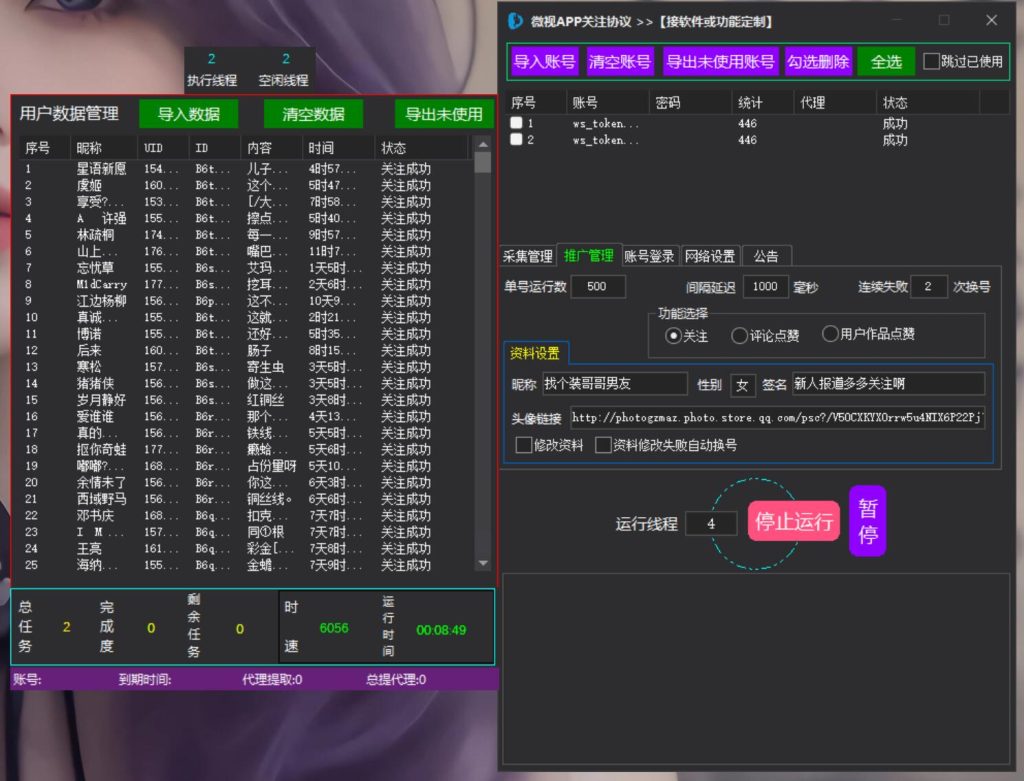Click the 单号运行数 input field
1024x781 pixels.
pos(598,287)
